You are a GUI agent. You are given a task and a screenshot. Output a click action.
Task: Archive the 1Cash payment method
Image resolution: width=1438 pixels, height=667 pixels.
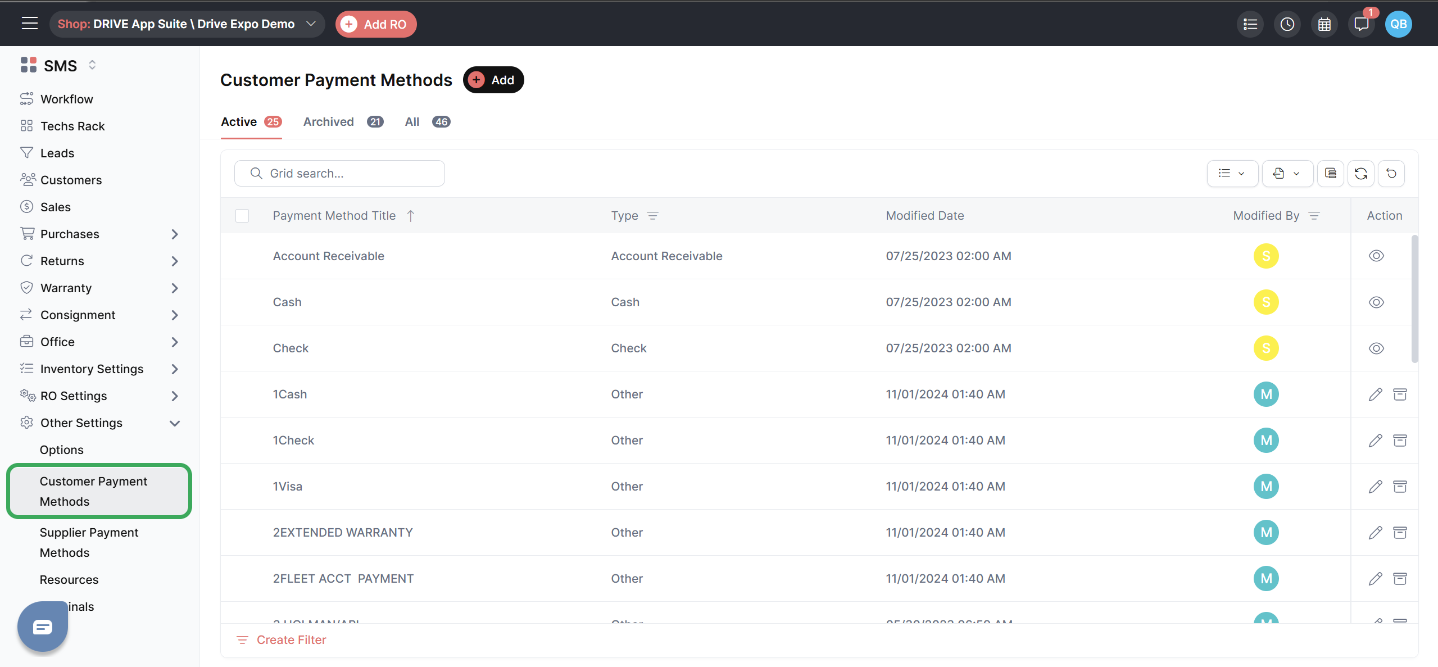(x=1400, y=394)
